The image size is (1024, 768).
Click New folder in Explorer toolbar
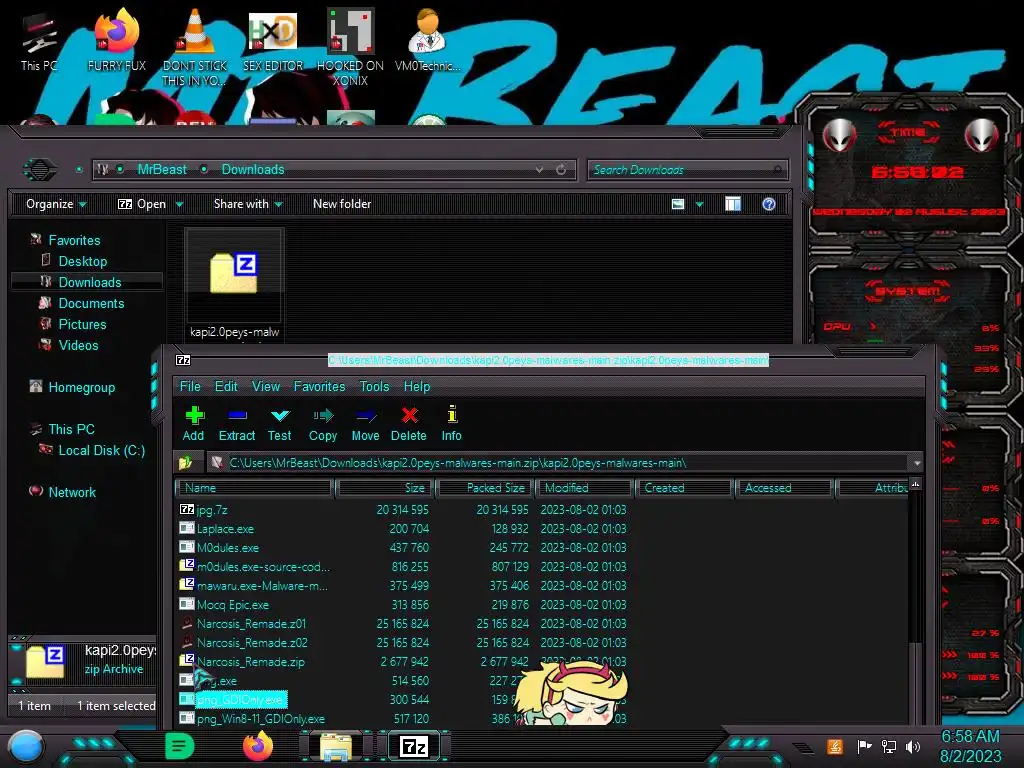pyautogui.click(x=342, y=204)
